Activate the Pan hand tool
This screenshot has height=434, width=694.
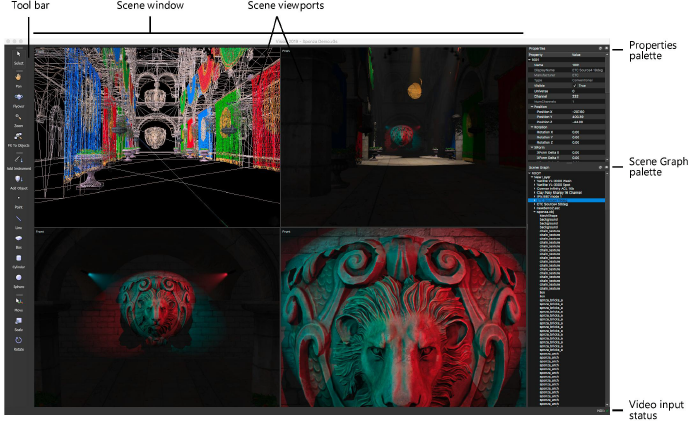(x=19, y=80)
